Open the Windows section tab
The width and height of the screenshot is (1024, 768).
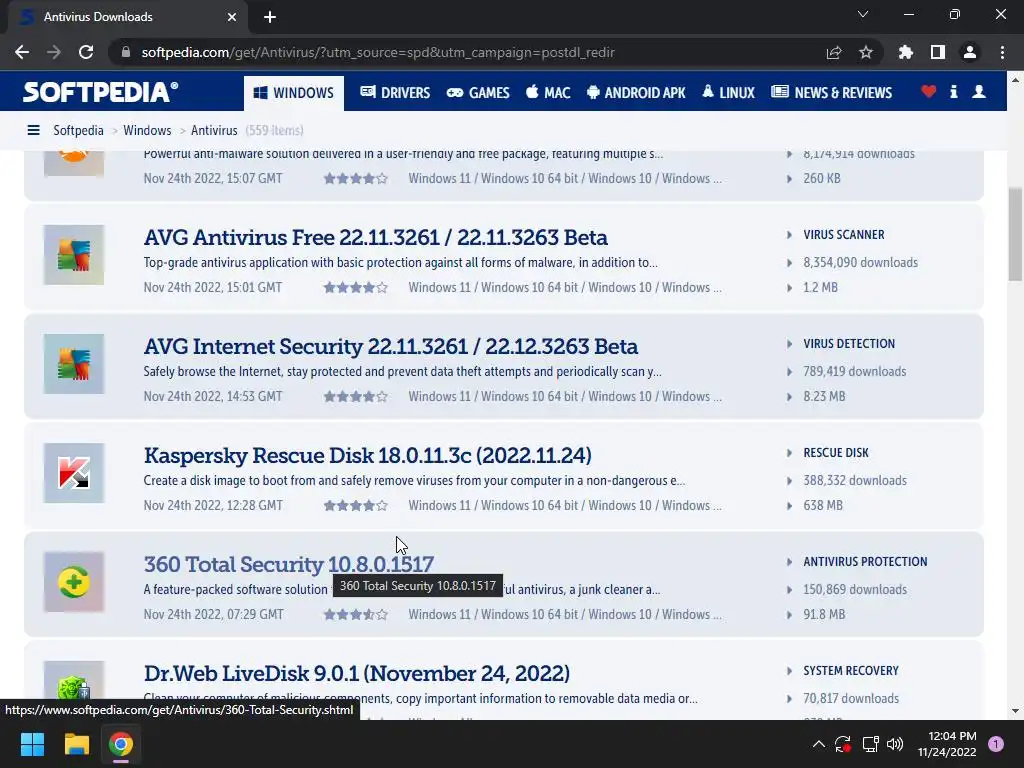294,93
